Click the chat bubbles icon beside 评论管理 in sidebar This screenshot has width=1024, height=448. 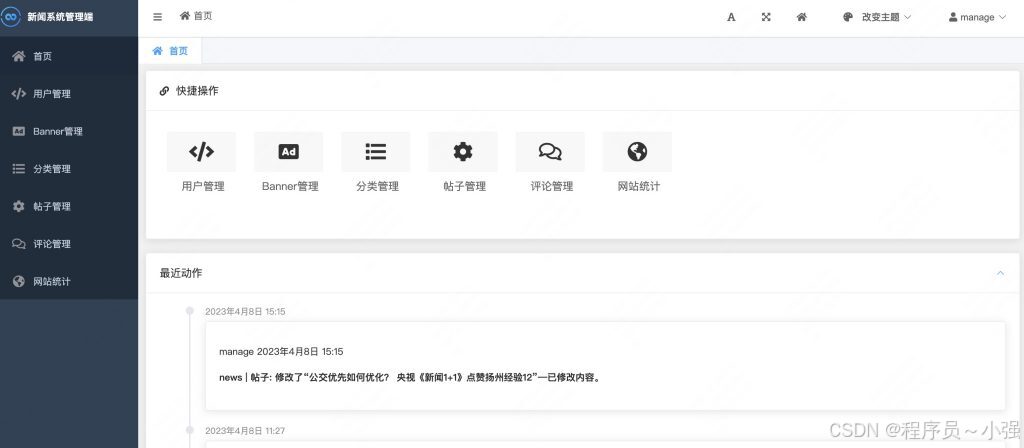[x=19, y=244]
